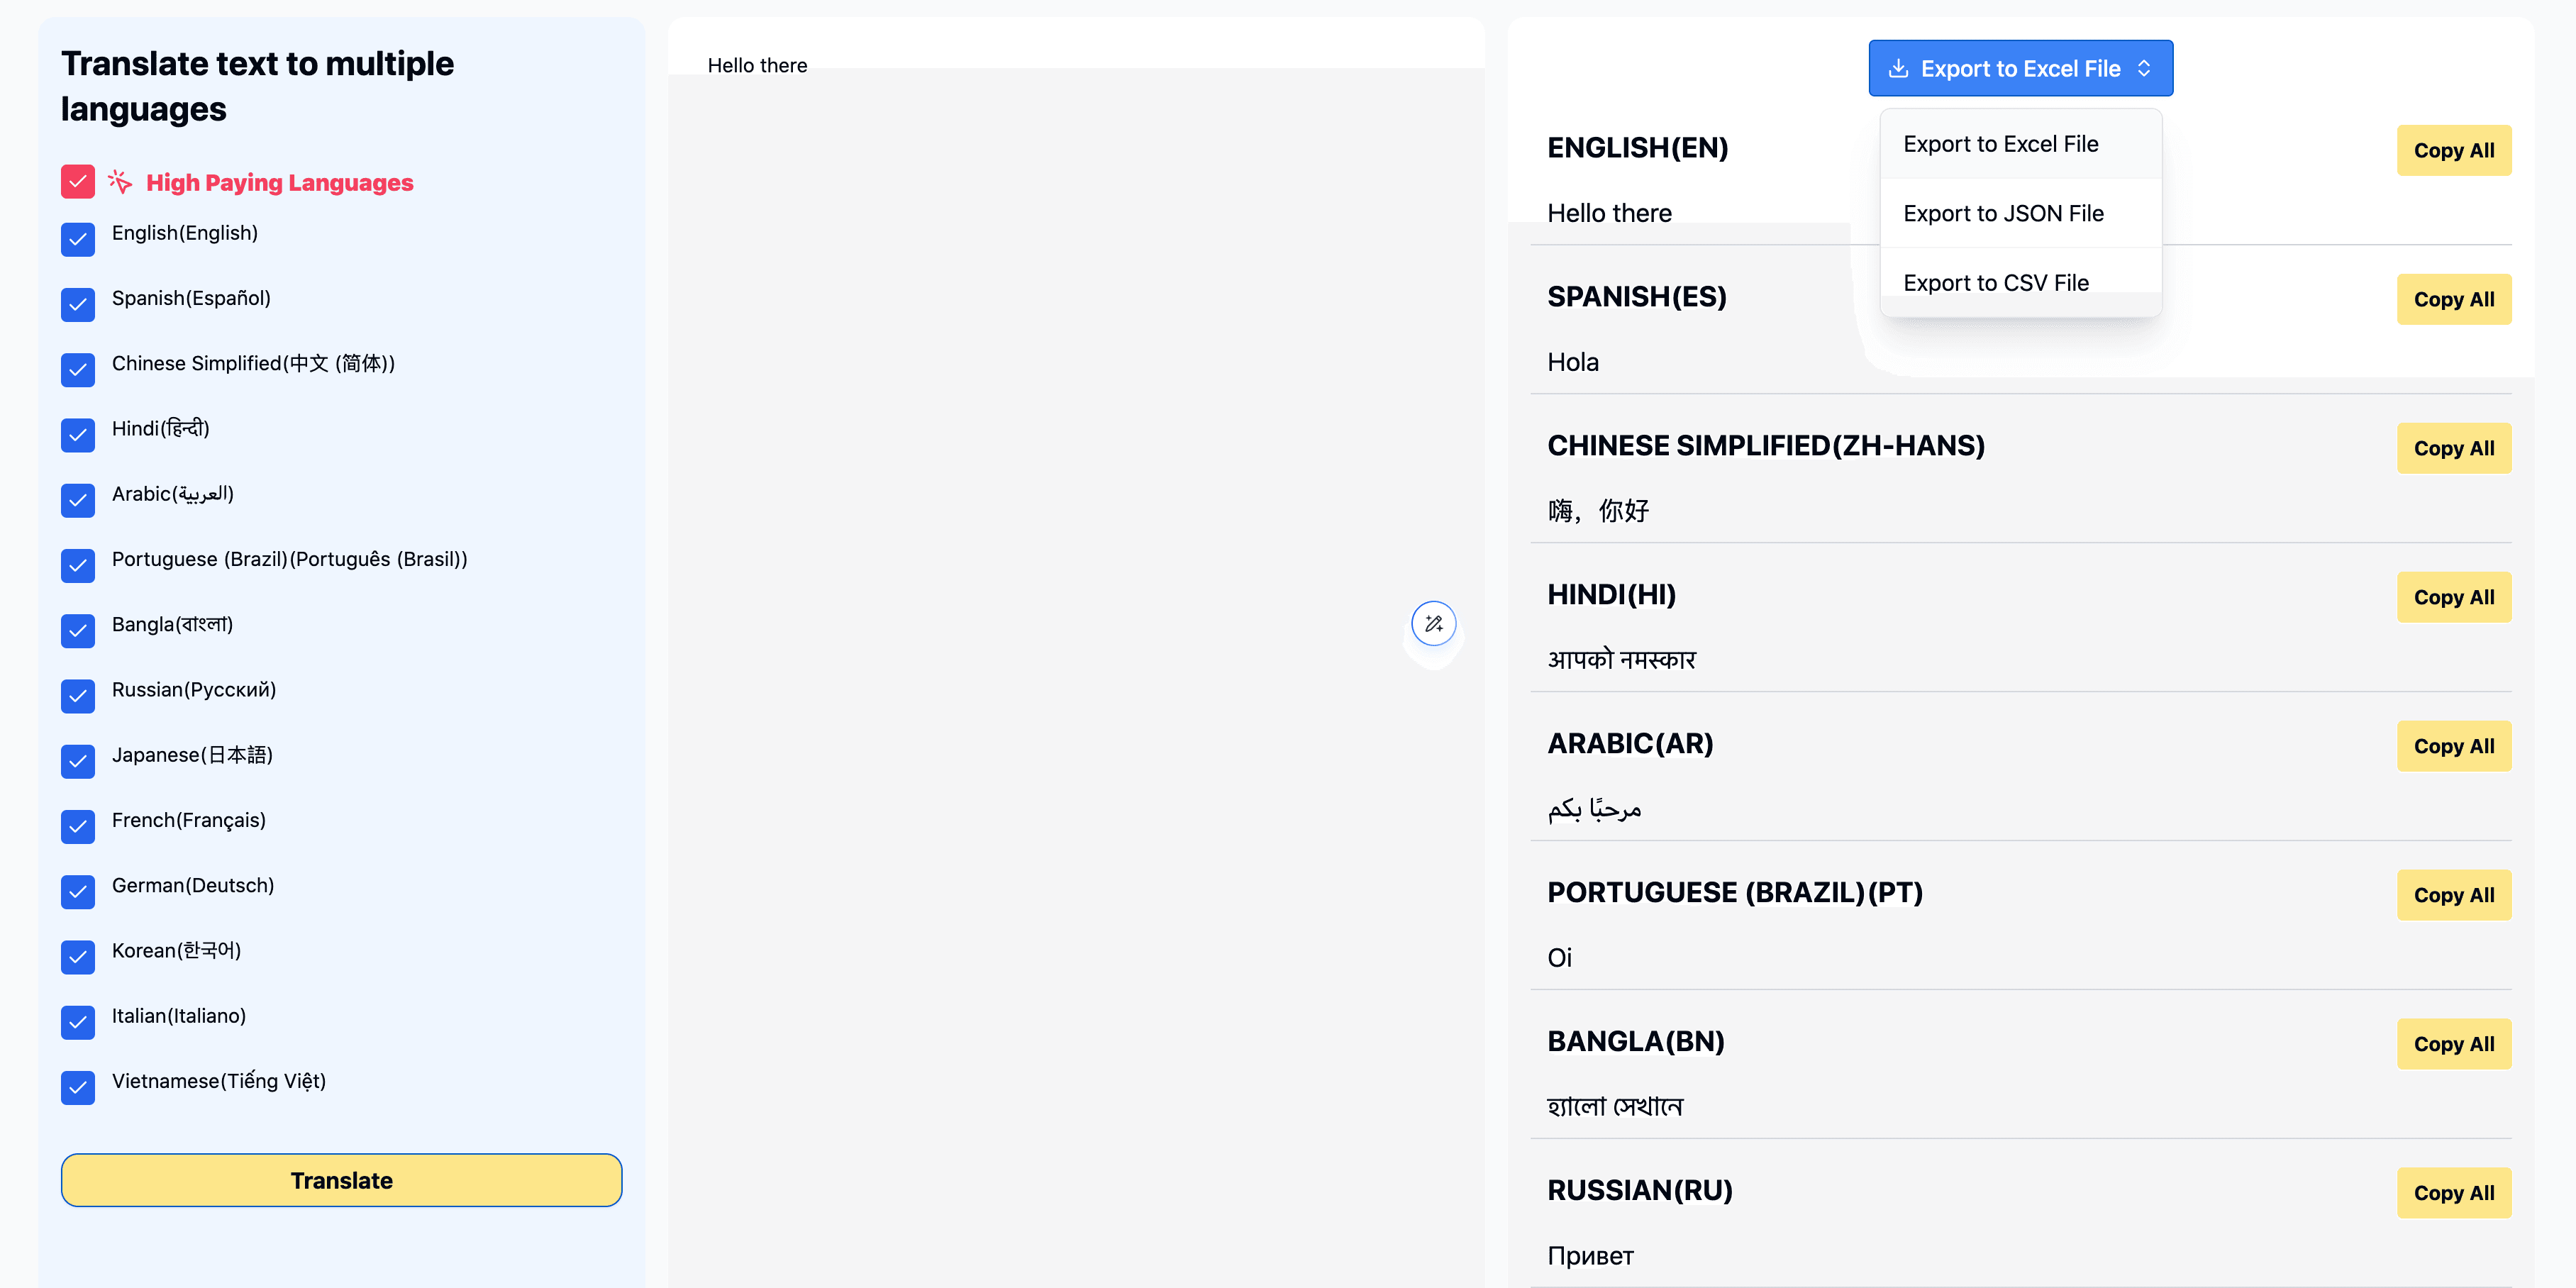Image resolution: width=2576 pixels, height=1288 pixels.
Task: Uncheck the Bangla language checkbox
Action: pyautogui.click(x=78, y=630)
